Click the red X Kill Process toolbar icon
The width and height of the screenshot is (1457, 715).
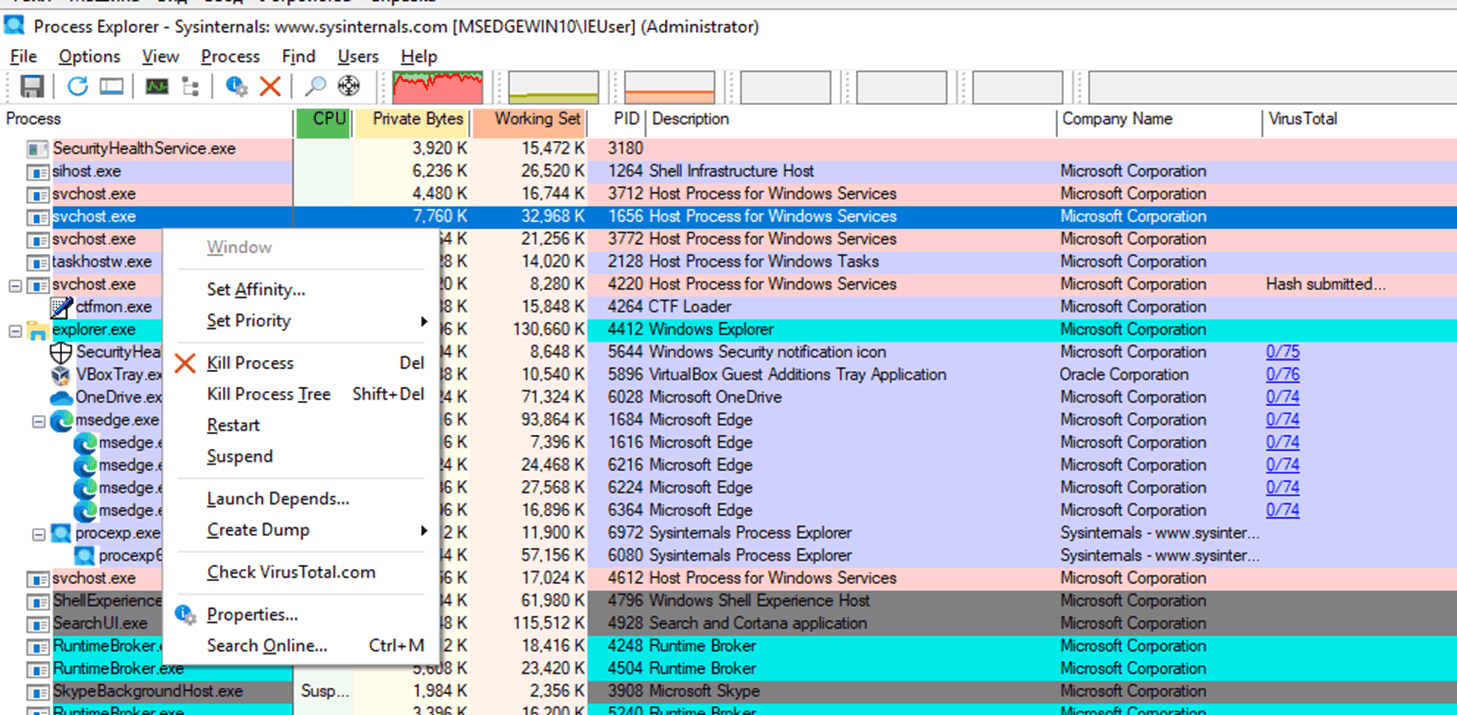[x=270, y=86]
